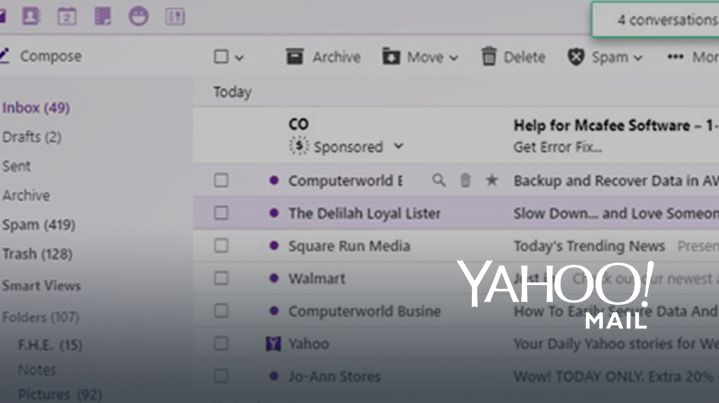Open the Spam (419) folder
The width and height of the screenshot is (719, 403).
click(39, 225)
